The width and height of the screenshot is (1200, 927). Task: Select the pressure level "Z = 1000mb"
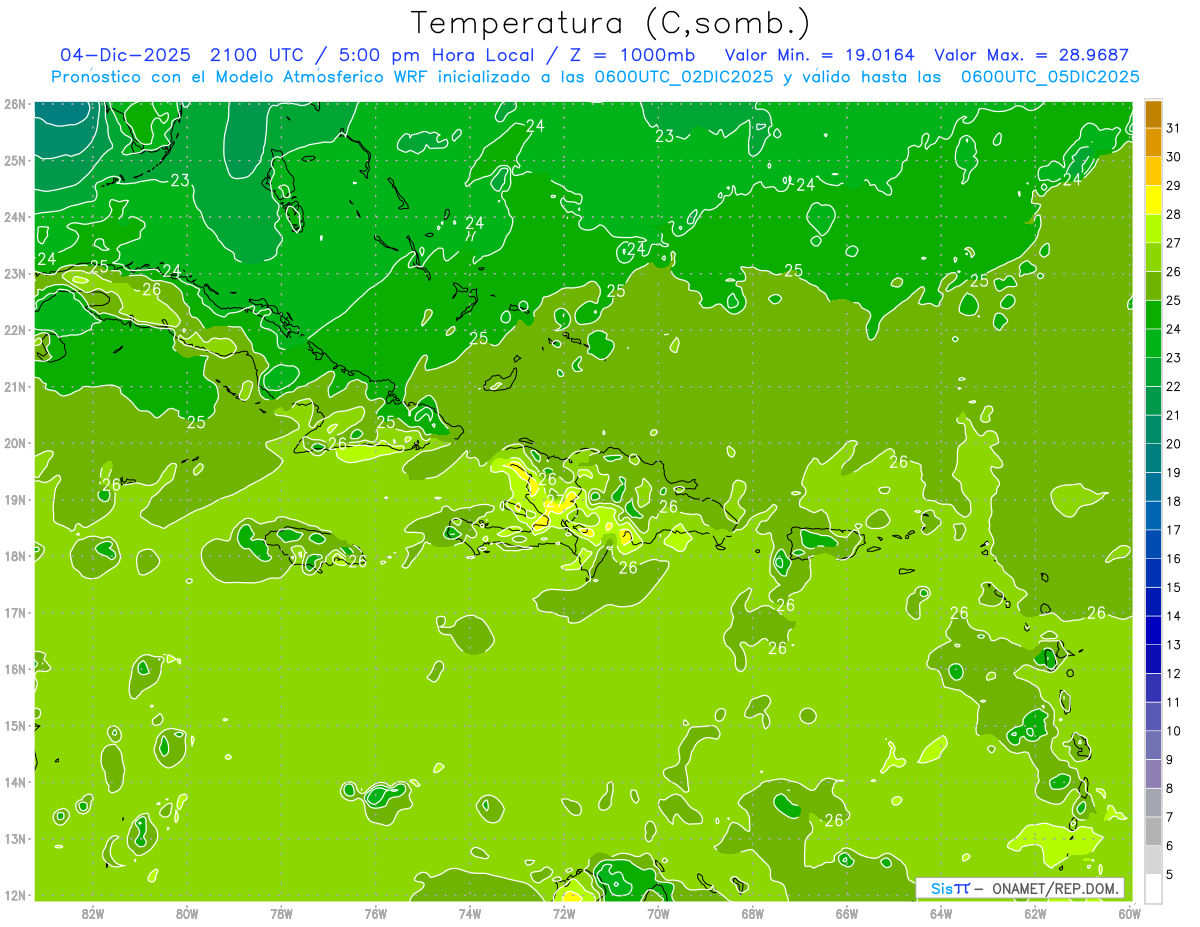[632, 55]
